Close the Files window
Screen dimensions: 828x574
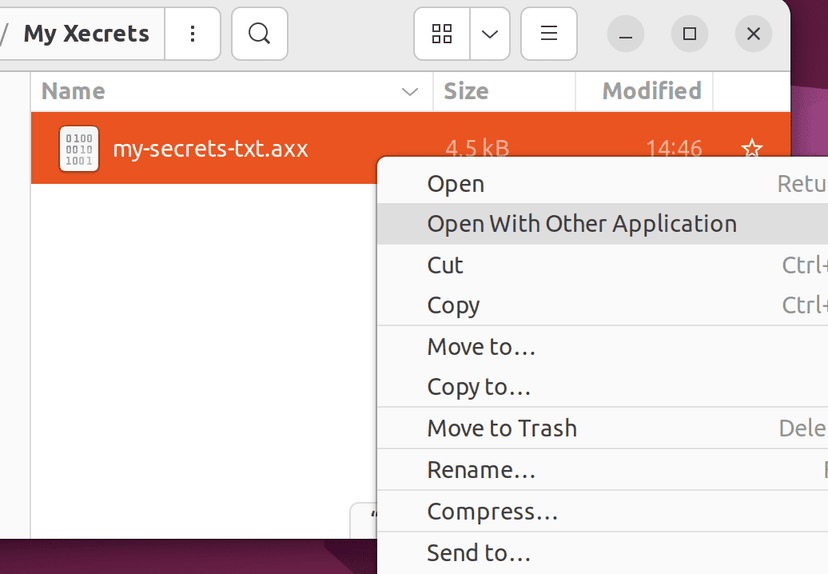click(754, 34)
